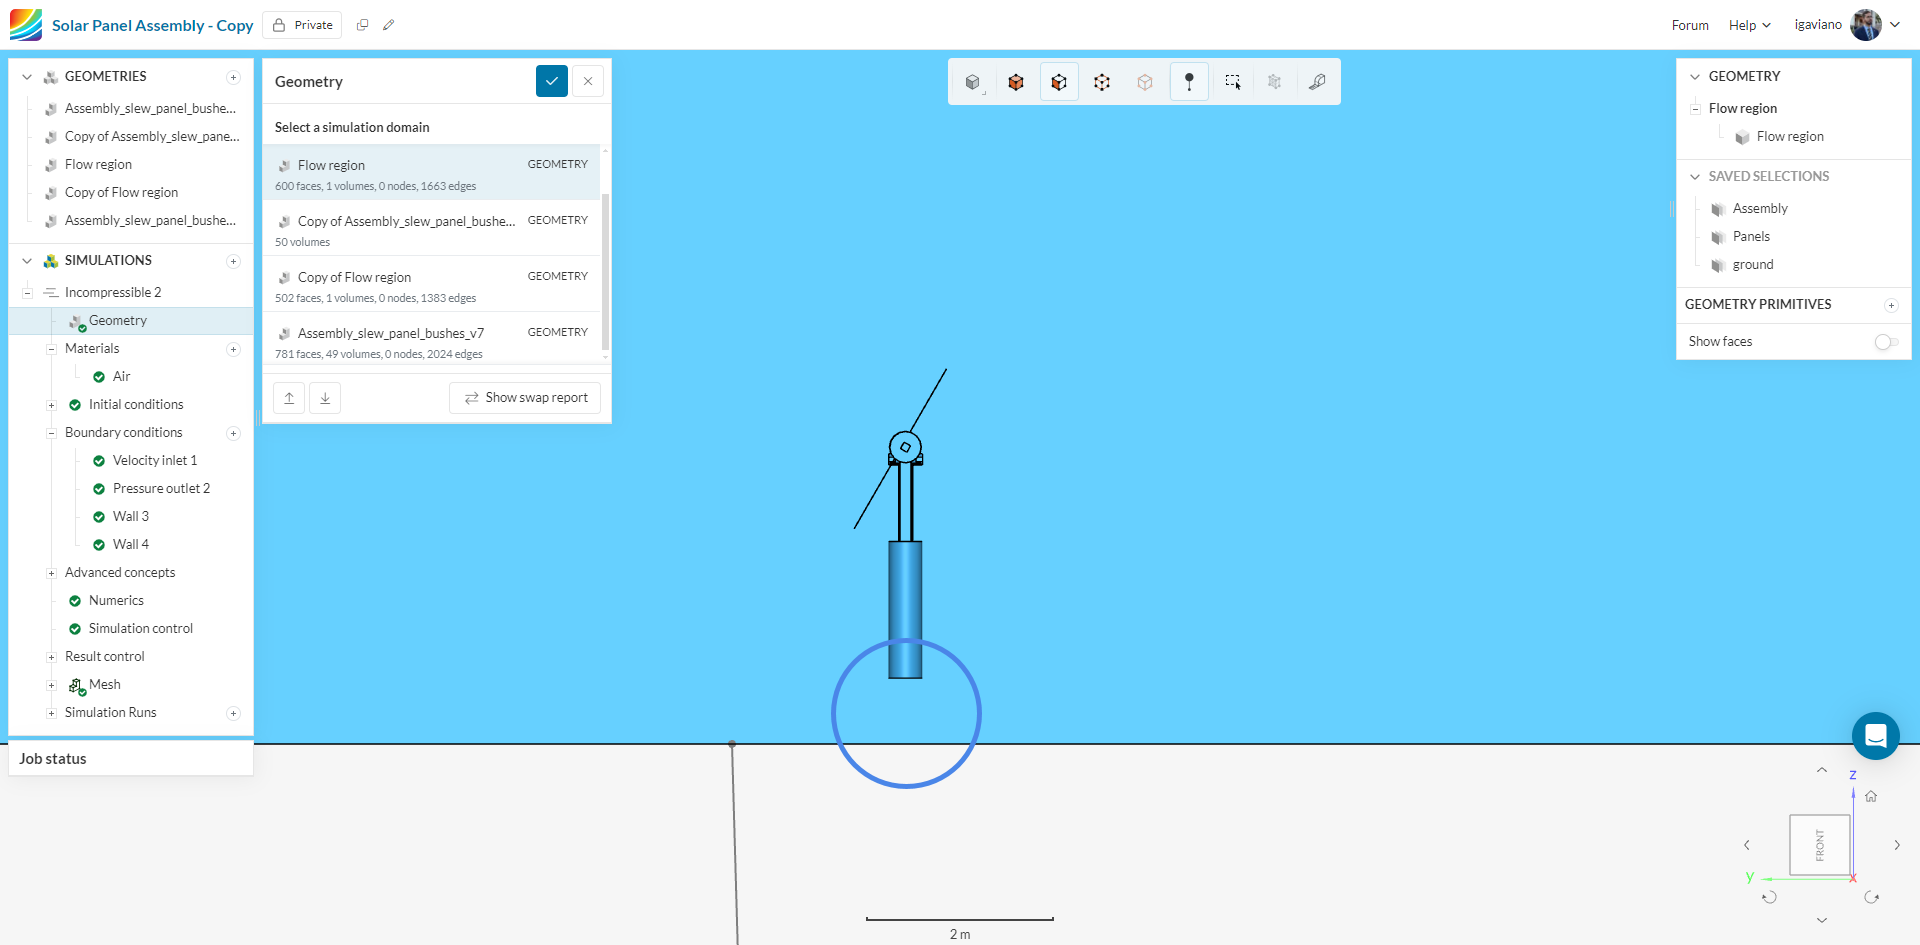Screen dimensions: 1920x945
Task: Open the Numerics settings
Action: [116, 601]
